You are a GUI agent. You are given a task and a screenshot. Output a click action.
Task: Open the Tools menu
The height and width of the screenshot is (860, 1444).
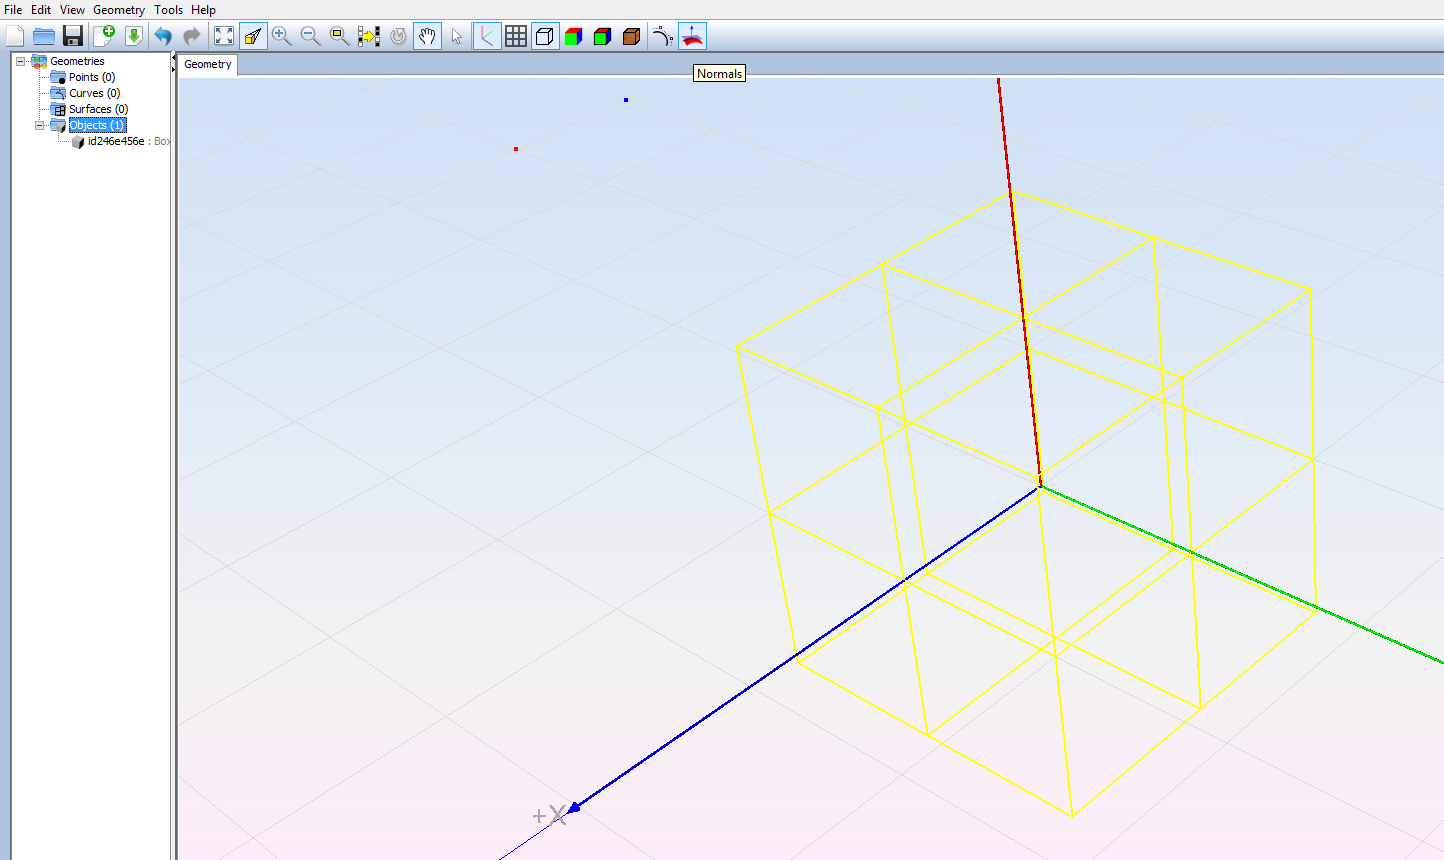(168, 10)
